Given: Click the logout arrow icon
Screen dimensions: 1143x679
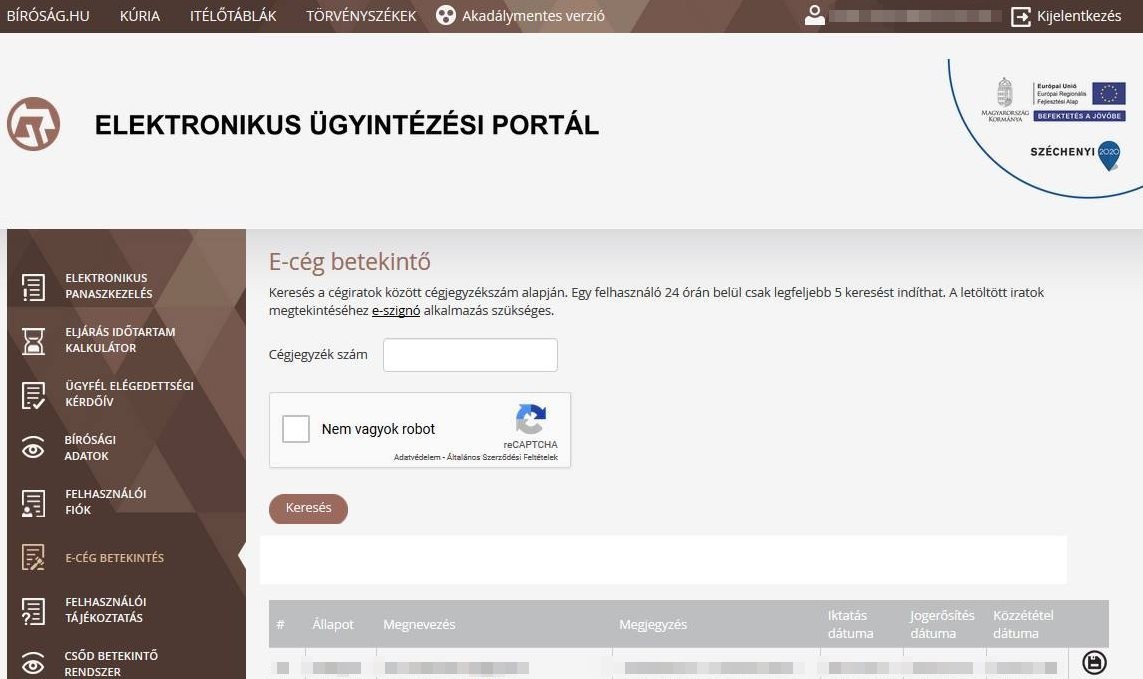Looking at the screenshot, I should coord(1021,16).
